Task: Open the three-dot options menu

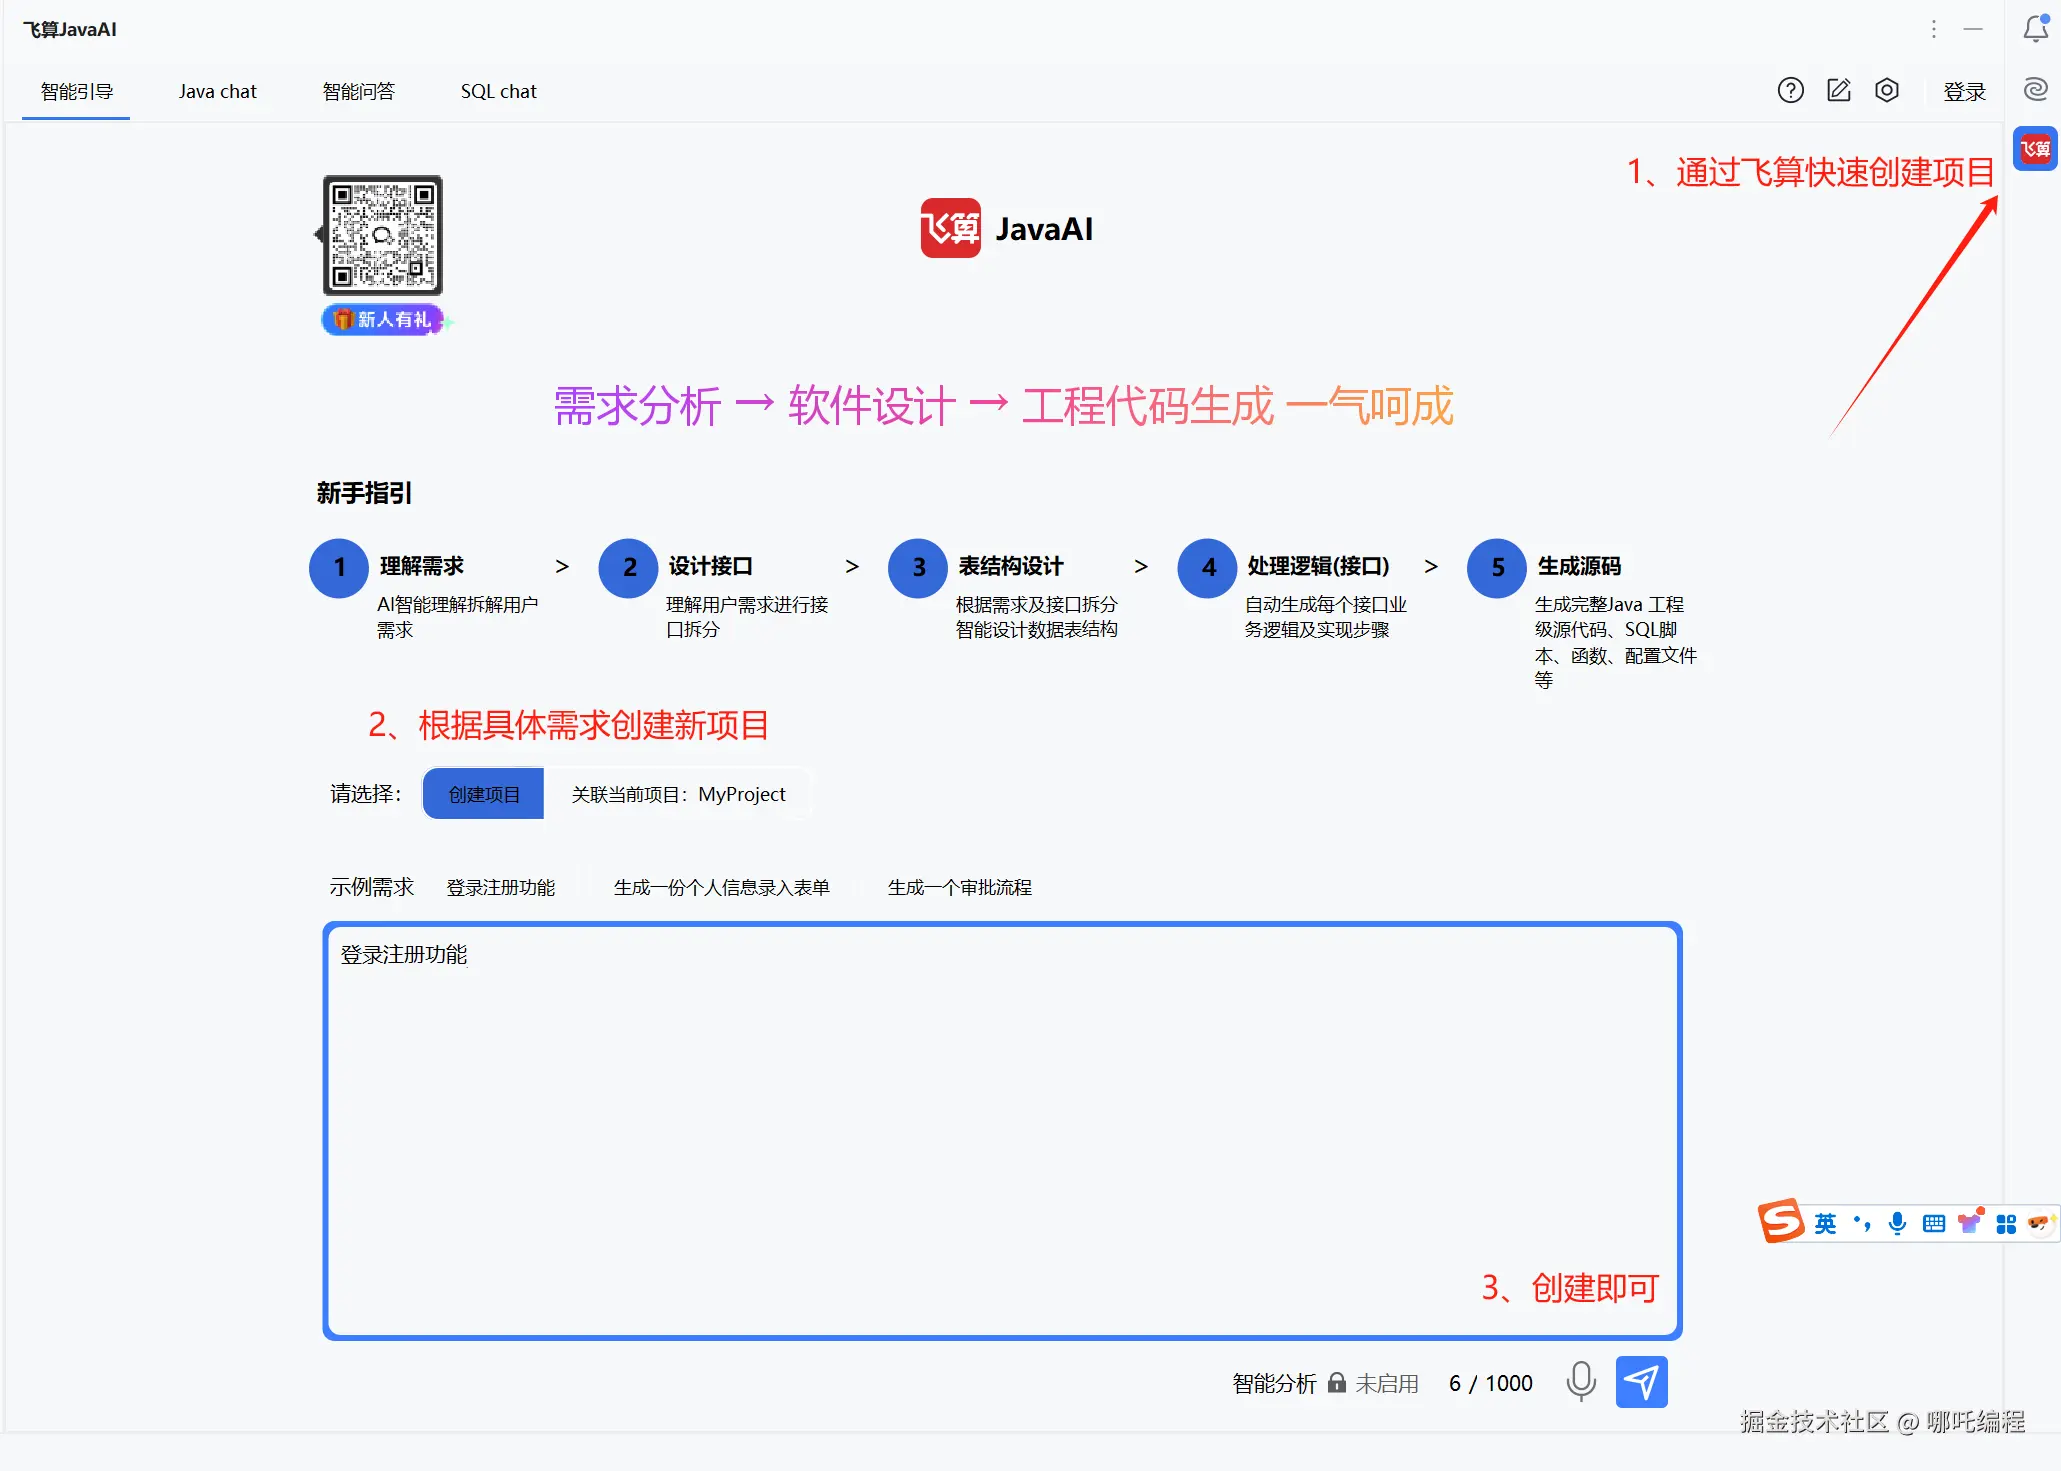Action: coord(1933,29)
